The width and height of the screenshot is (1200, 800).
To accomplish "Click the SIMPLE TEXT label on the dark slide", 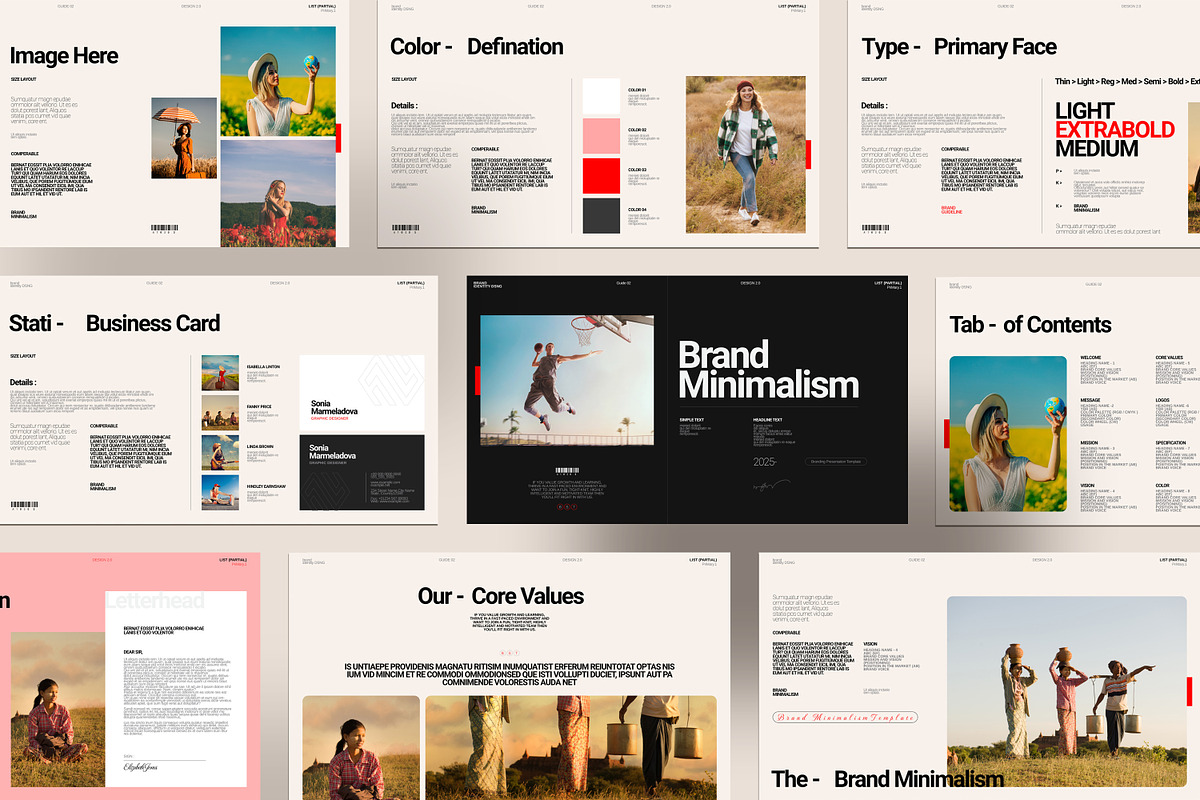I will click(692, 420).
